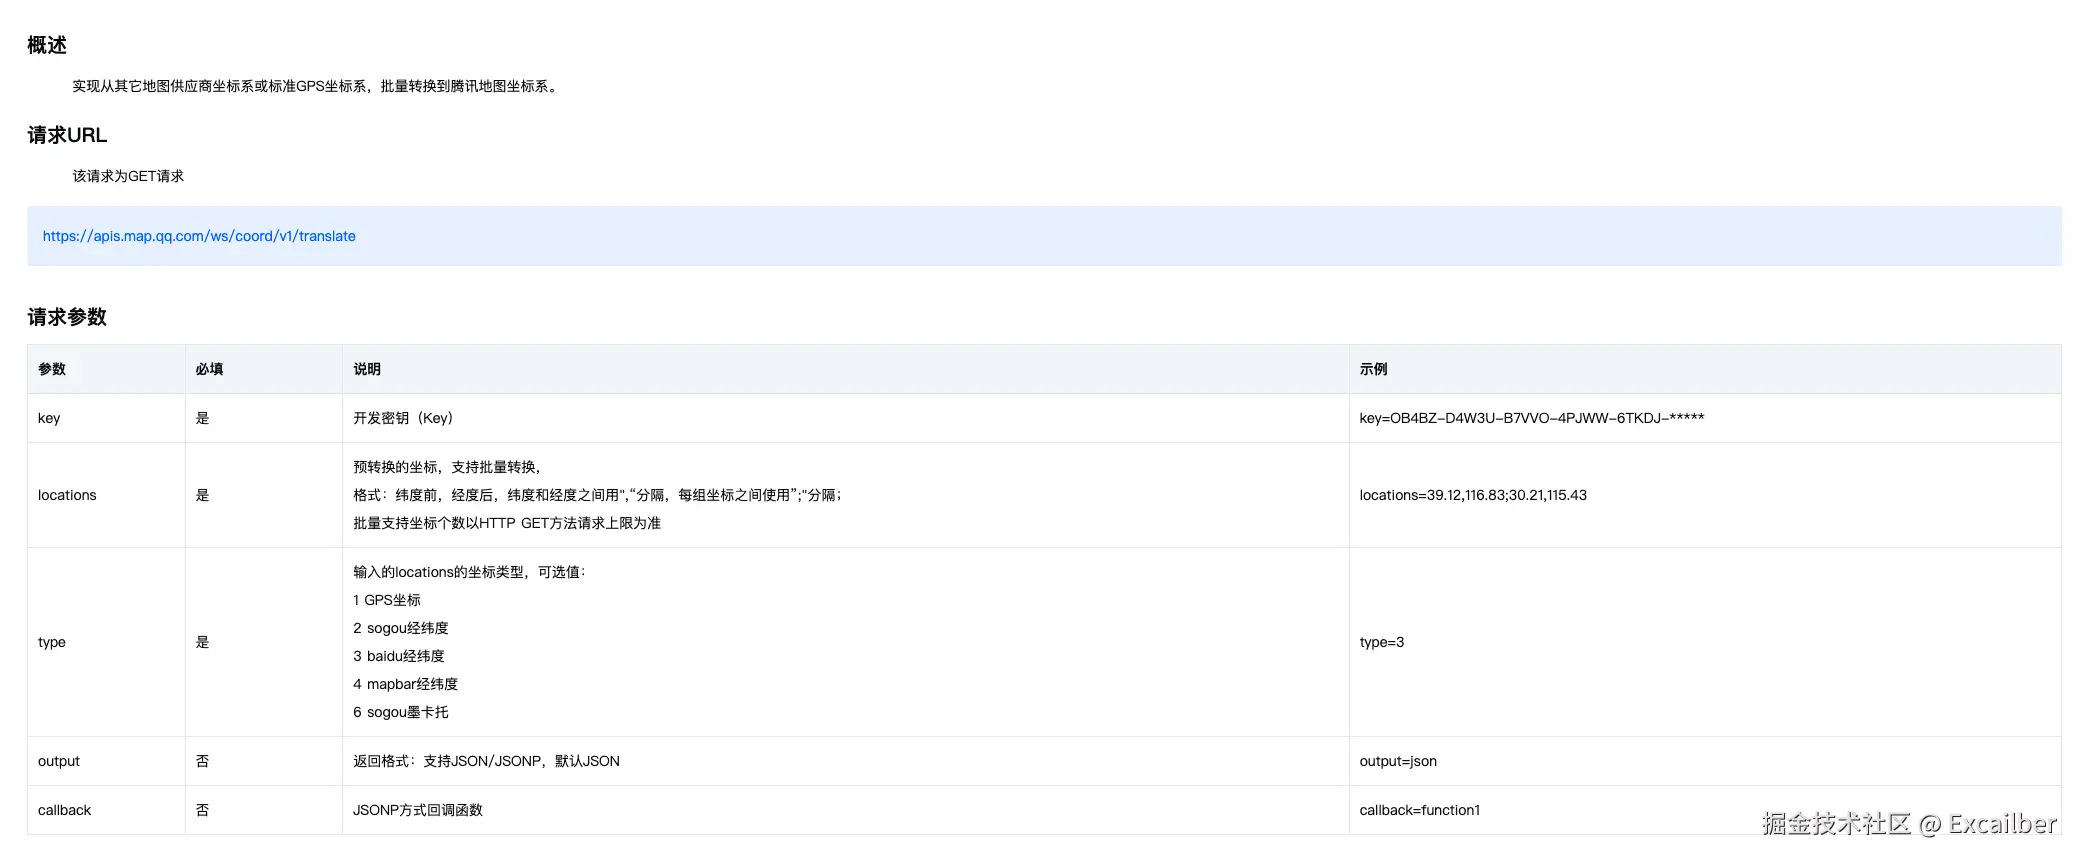Image resolution: width=2080 pixels, height=861 pixels.
Task: Click the 4 mapbar经纬度 option text
Action: [x=406, y=684]
